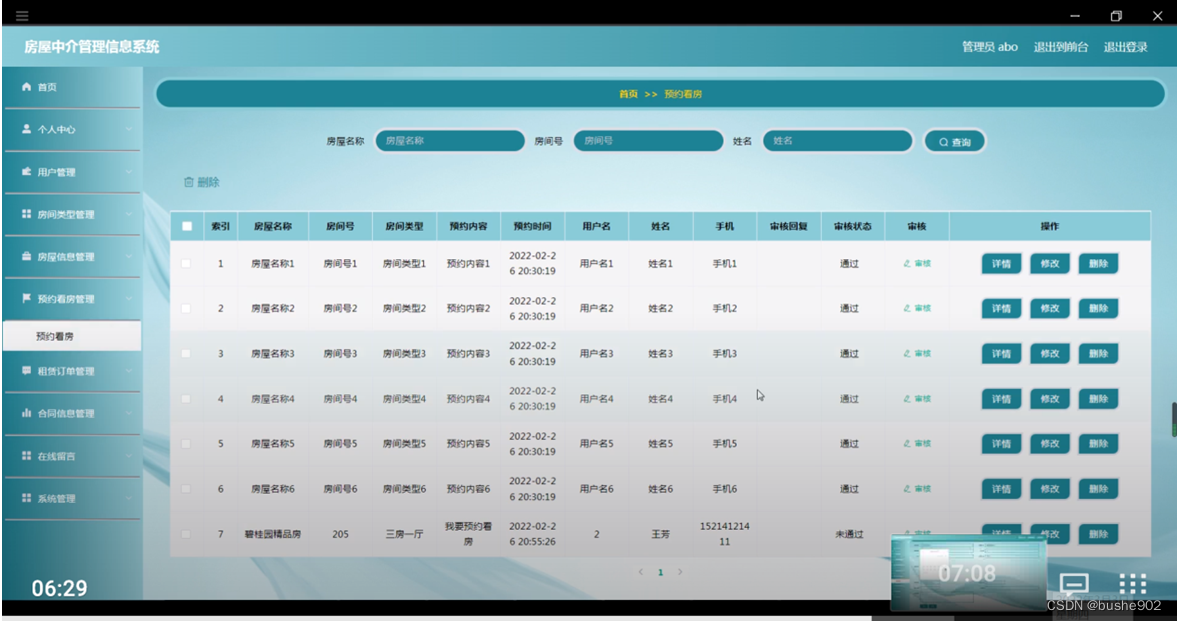Click the 审核 edit icon in row 1

click(908, 264)
